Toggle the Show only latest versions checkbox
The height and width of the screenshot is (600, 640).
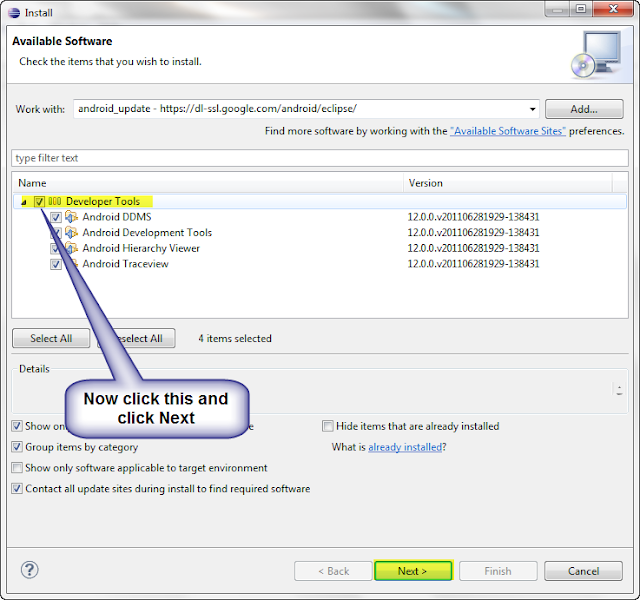[17, 426]
